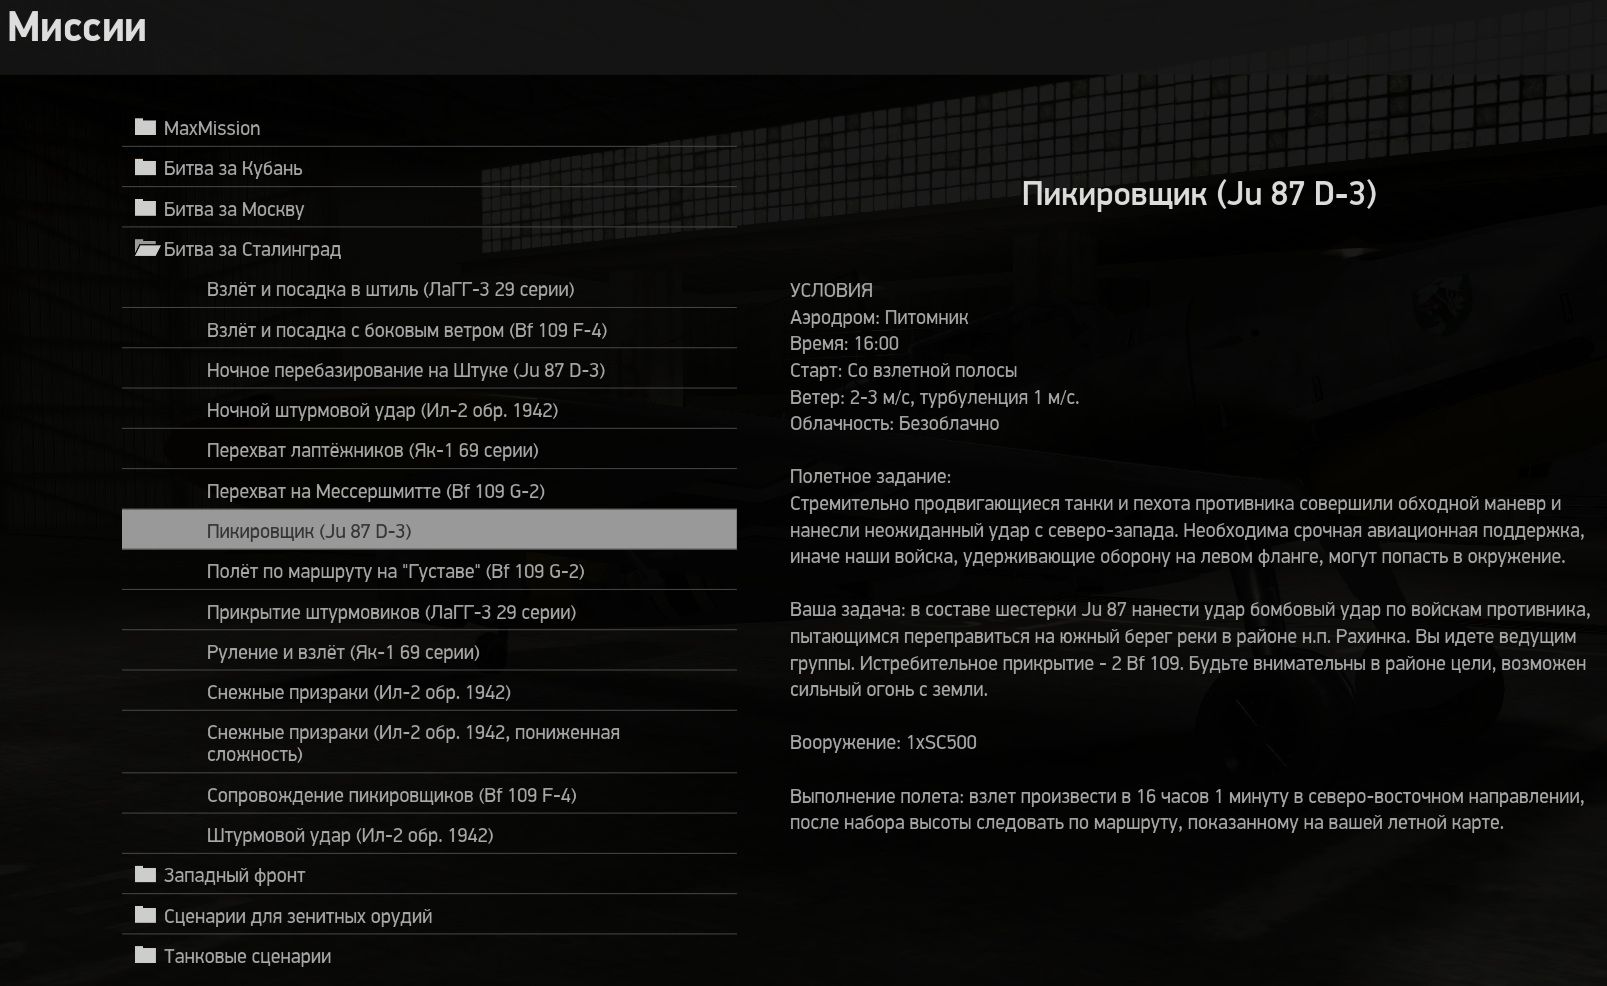The image size is (1607, 986).
Task: Select Прикрытие штурмовиков mission
Action: click(x=429, y=611)
